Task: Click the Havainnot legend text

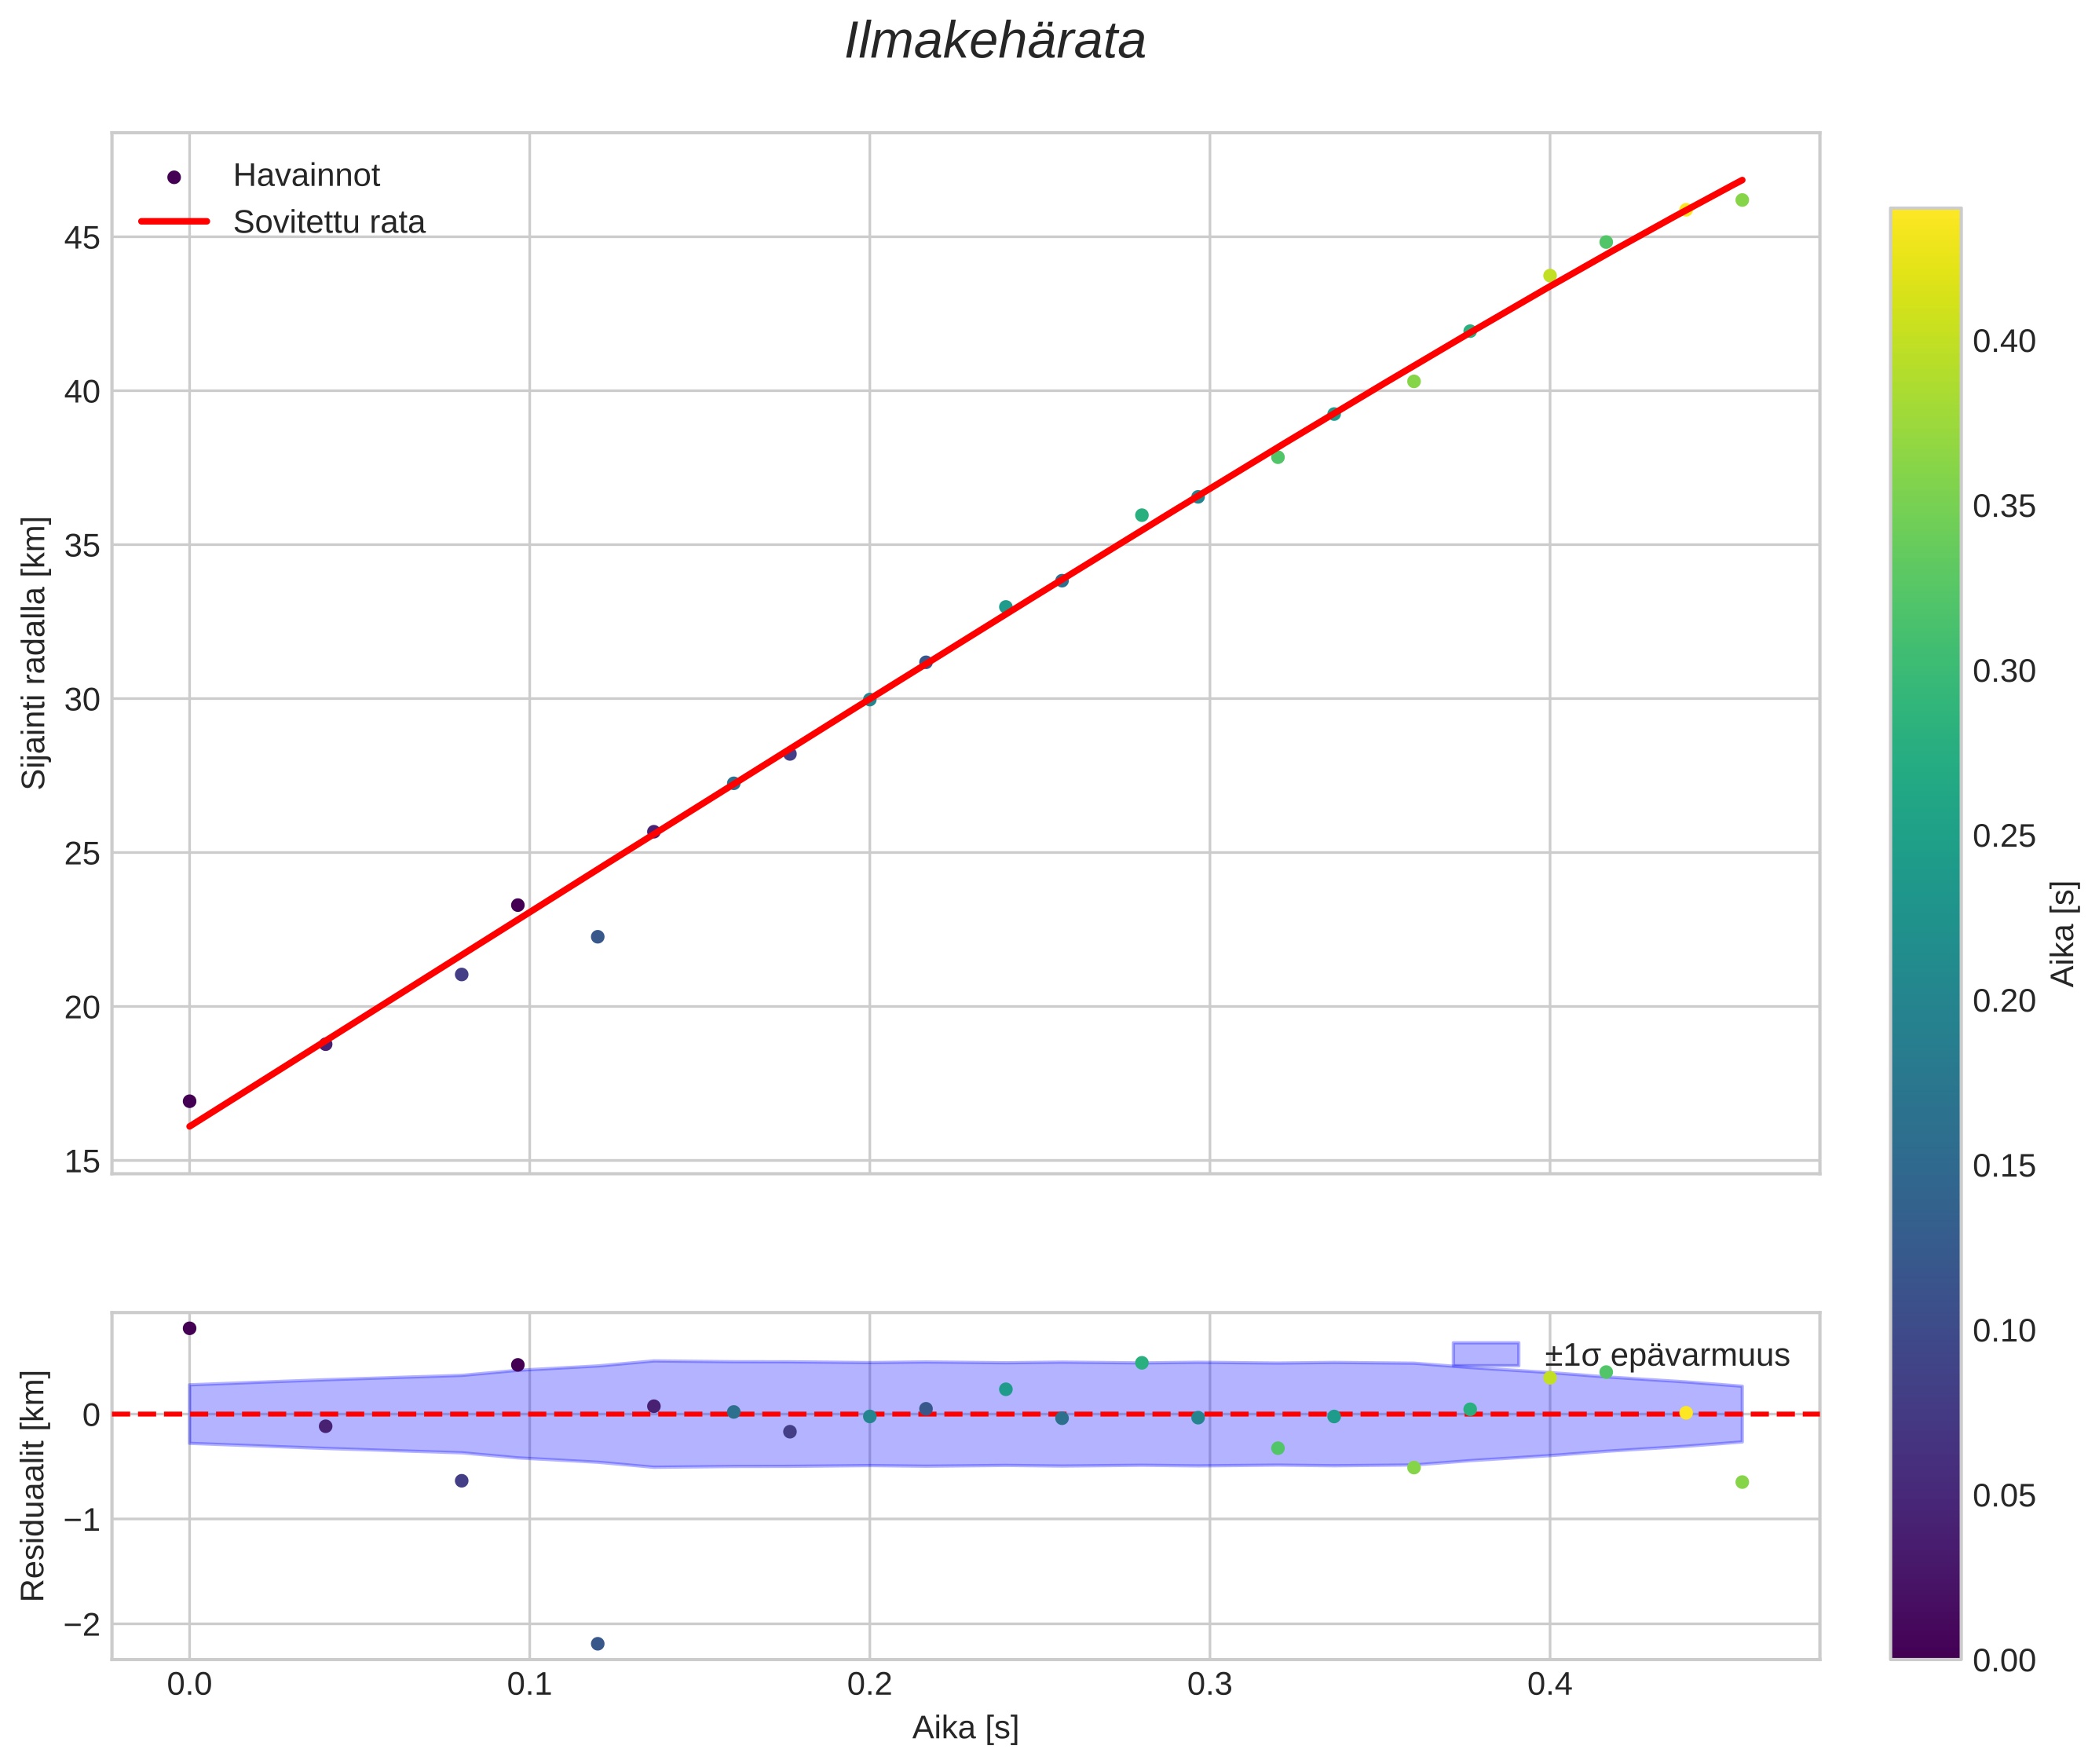Action: click(306, 176)
